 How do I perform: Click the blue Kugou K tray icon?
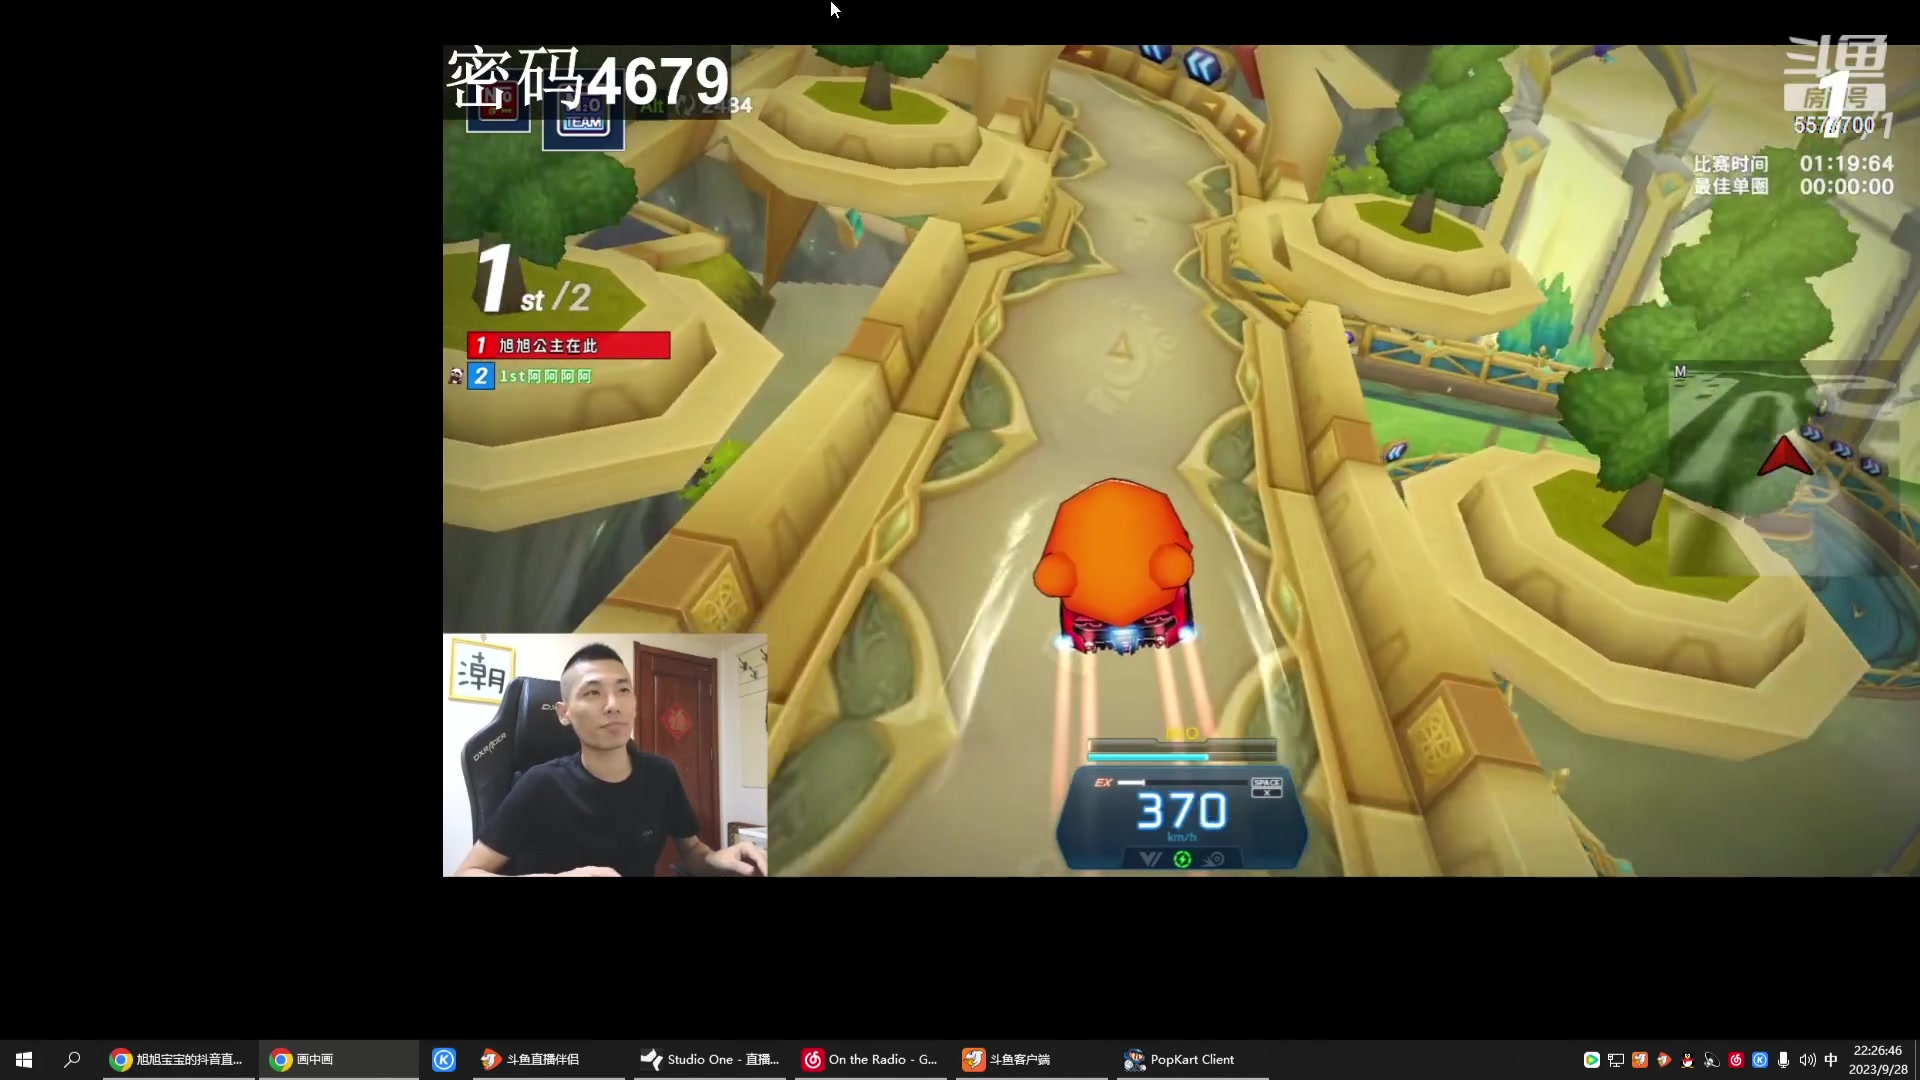pos(1759,1060)
